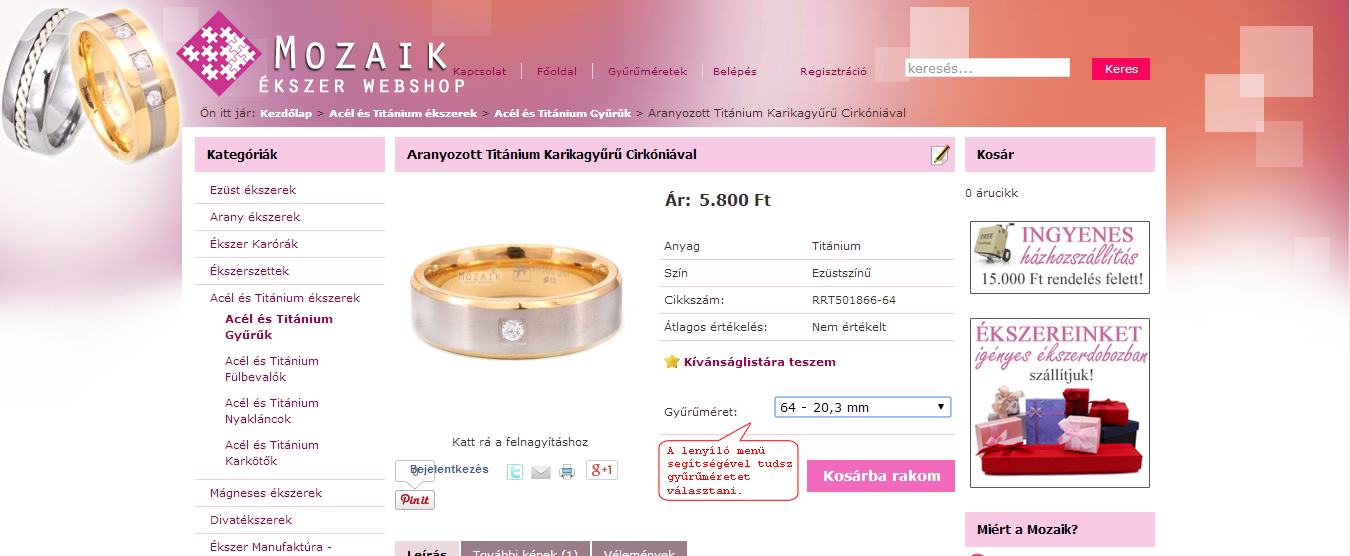Click the Ingyenes házhozszállítás banner
The height and width of the screenshot is (556, 1350).
(1060, 257)
